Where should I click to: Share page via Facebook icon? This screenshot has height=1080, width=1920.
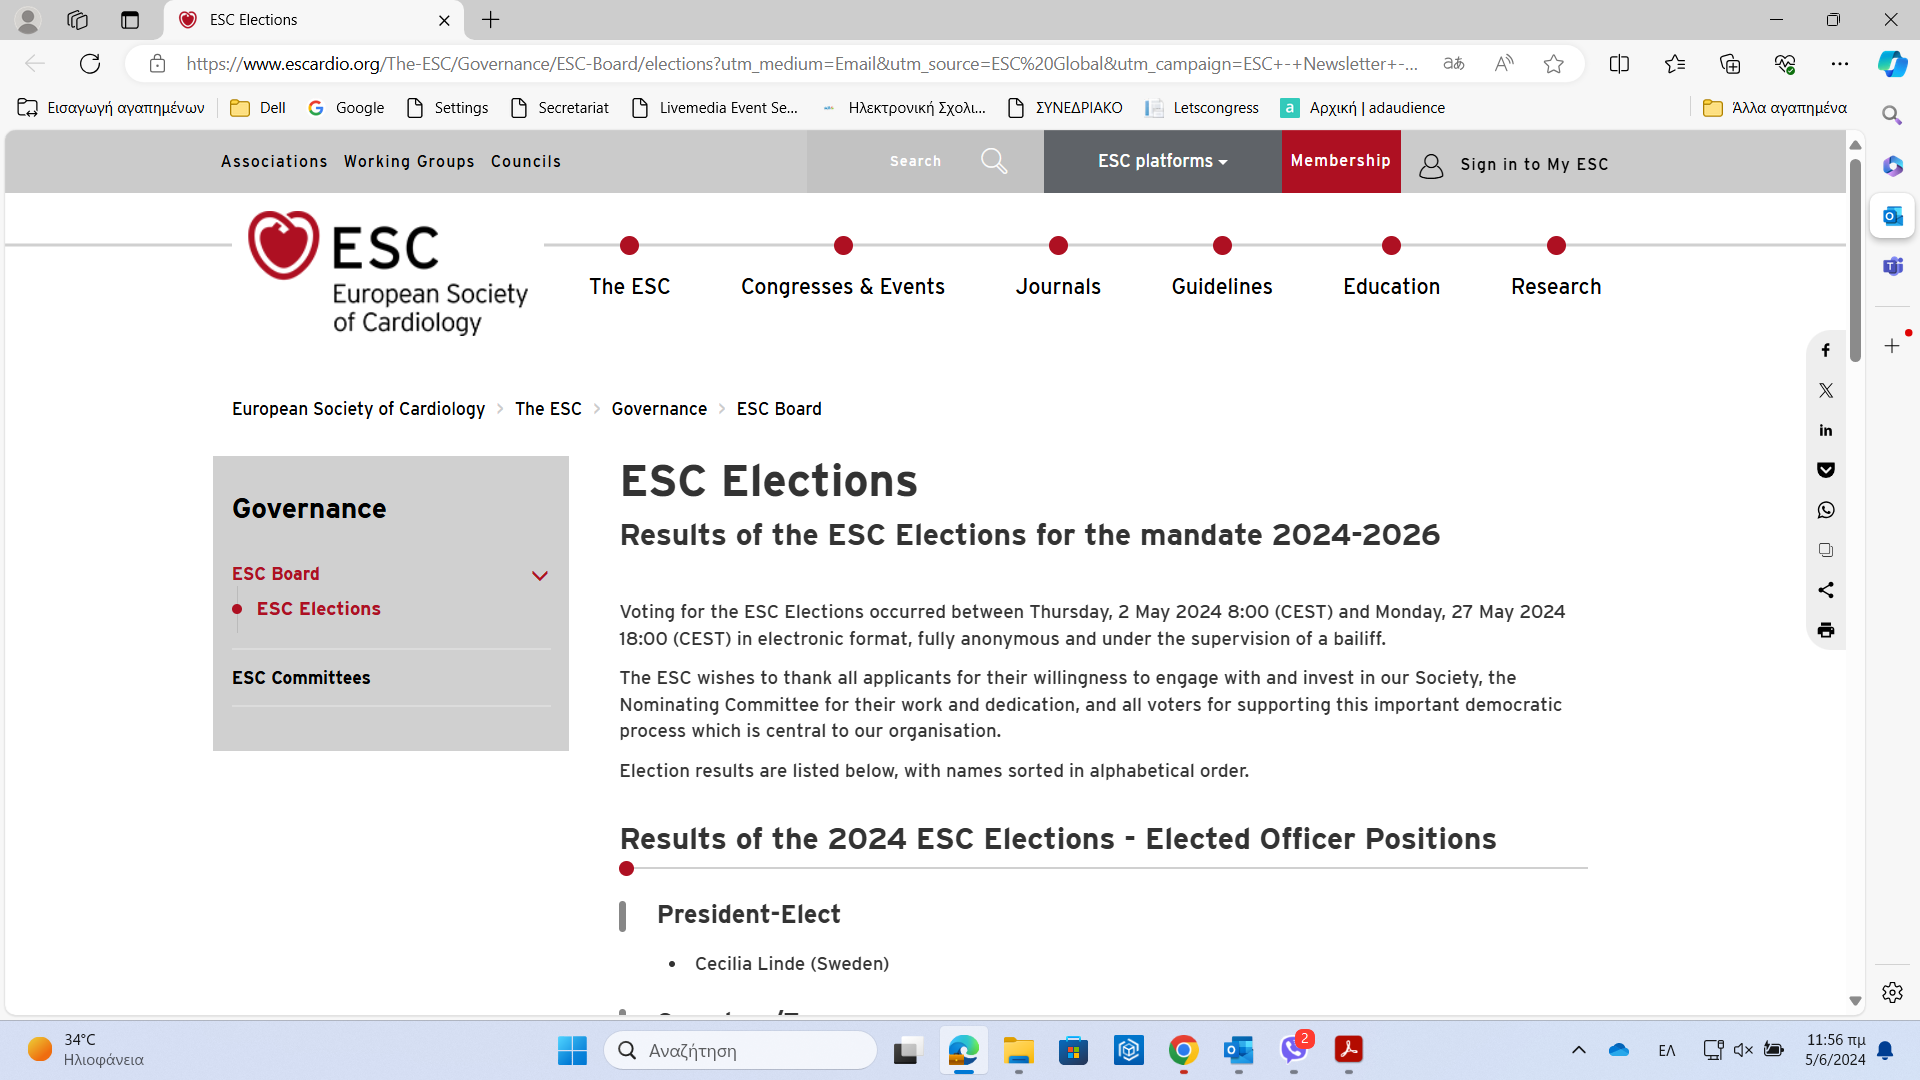1825,350
